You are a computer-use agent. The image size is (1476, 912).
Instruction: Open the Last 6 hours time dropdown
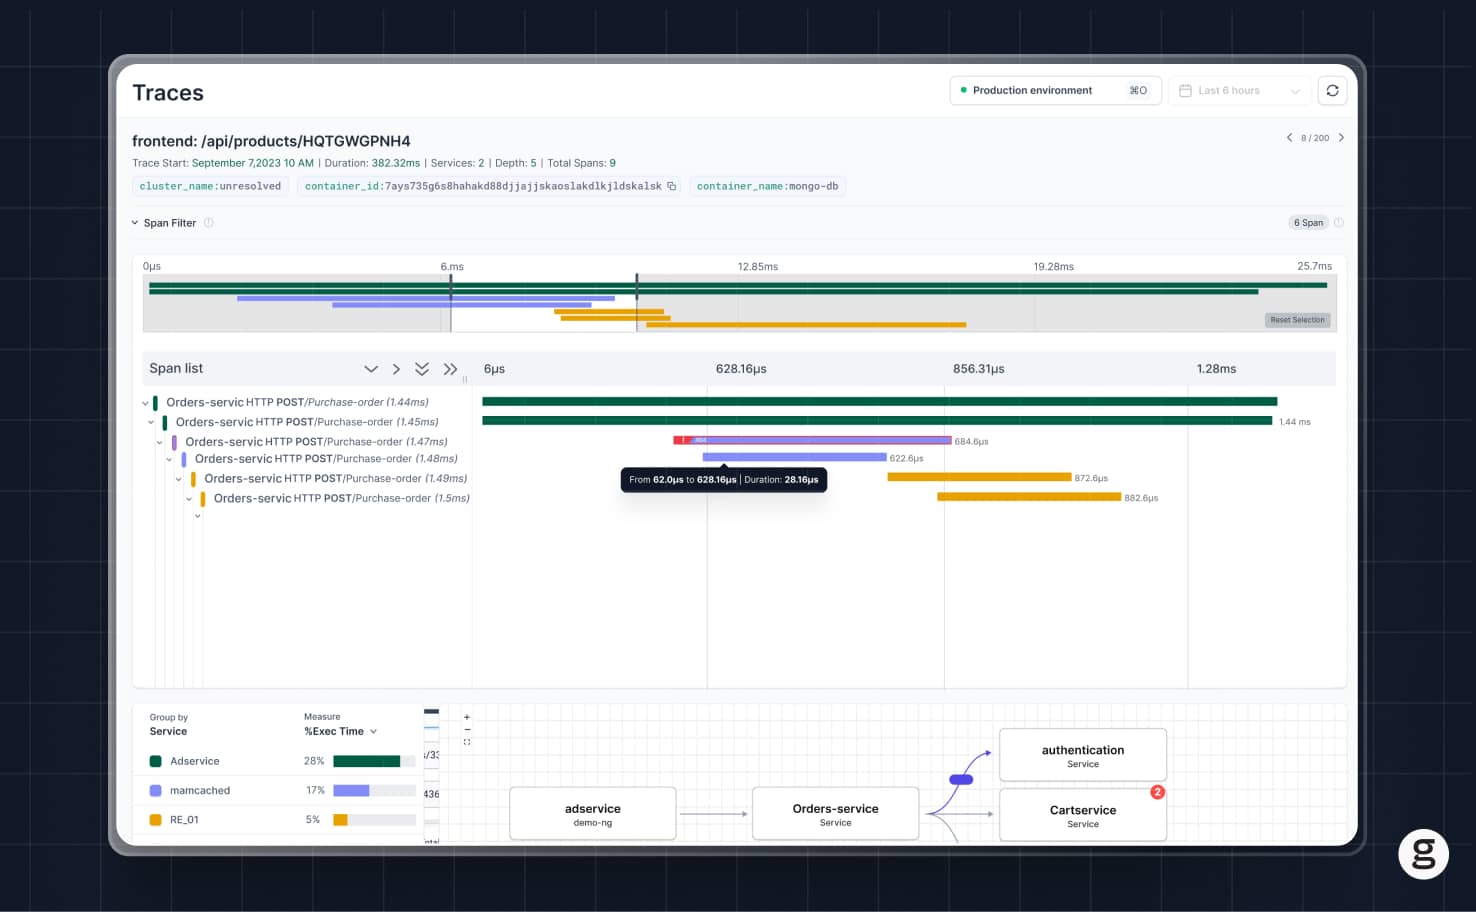point(1240,90)
